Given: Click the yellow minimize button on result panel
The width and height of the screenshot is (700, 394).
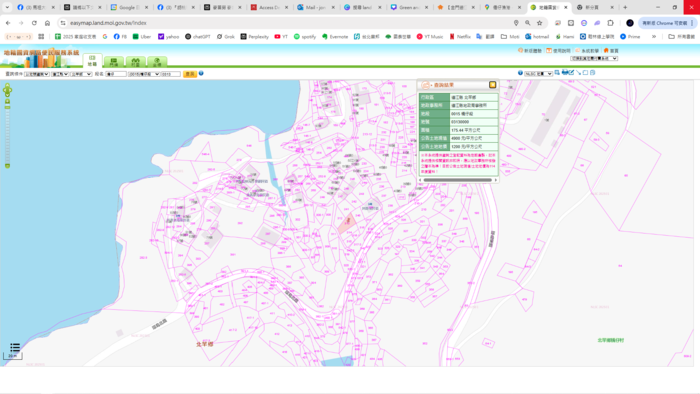Looking at the screenshot, I should (x=492, y=85).
